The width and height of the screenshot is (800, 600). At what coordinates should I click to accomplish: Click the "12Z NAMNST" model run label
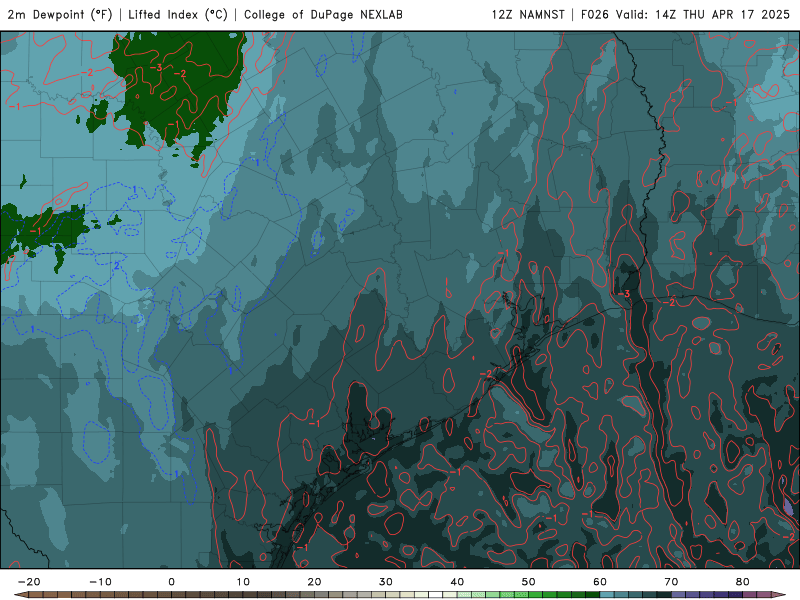(528, 14)
